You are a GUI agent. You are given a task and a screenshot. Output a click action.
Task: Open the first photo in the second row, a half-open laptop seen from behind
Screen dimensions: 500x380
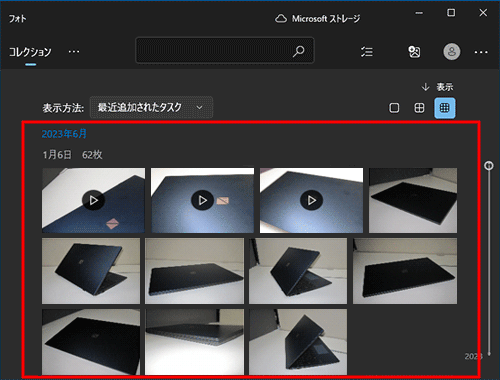point(91,271)
